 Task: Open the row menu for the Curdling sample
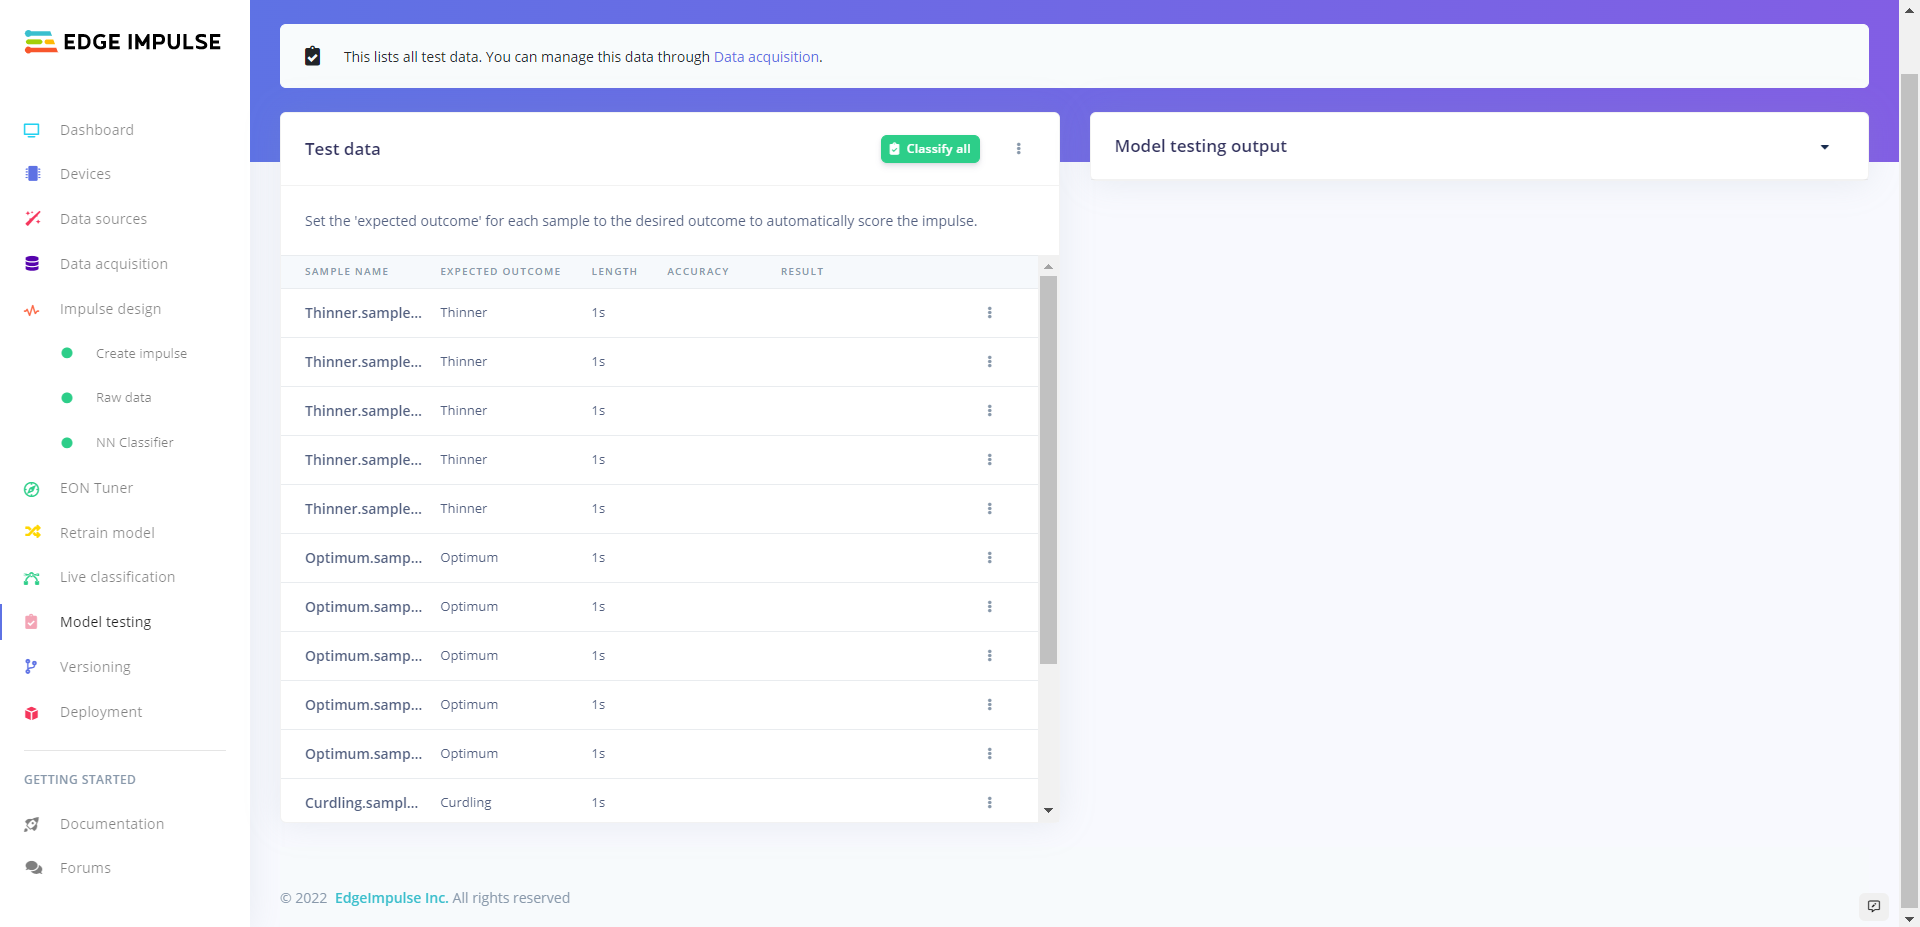click(x=990, y=802)
